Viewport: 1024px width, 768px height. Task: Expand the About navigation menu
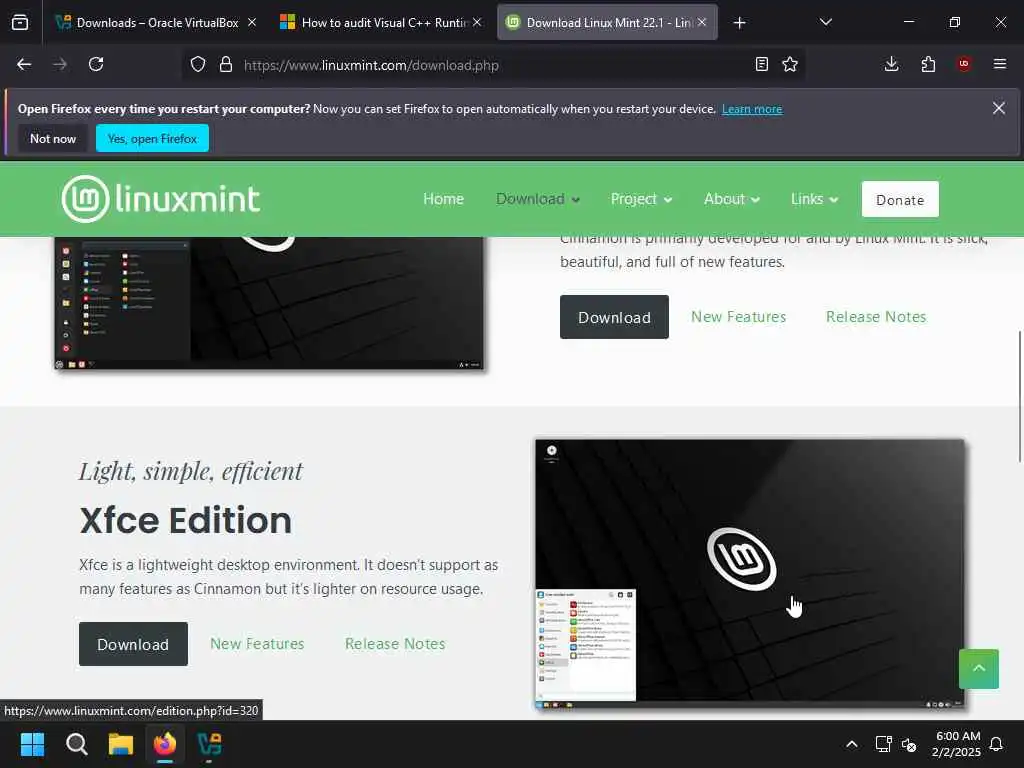pos(731,199)
